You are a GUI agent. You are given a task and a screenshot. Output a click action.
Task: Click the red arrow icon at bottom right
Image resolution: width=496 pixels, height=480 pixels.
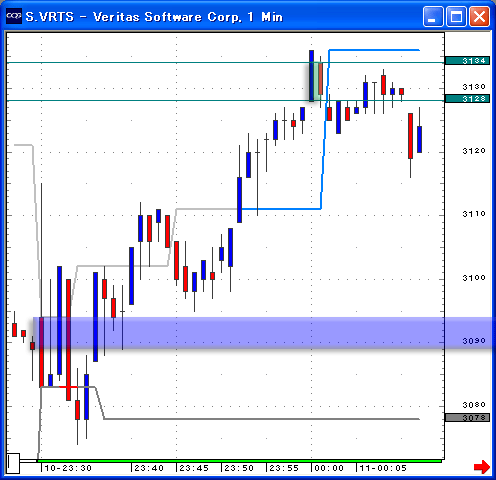coord(482,467)
